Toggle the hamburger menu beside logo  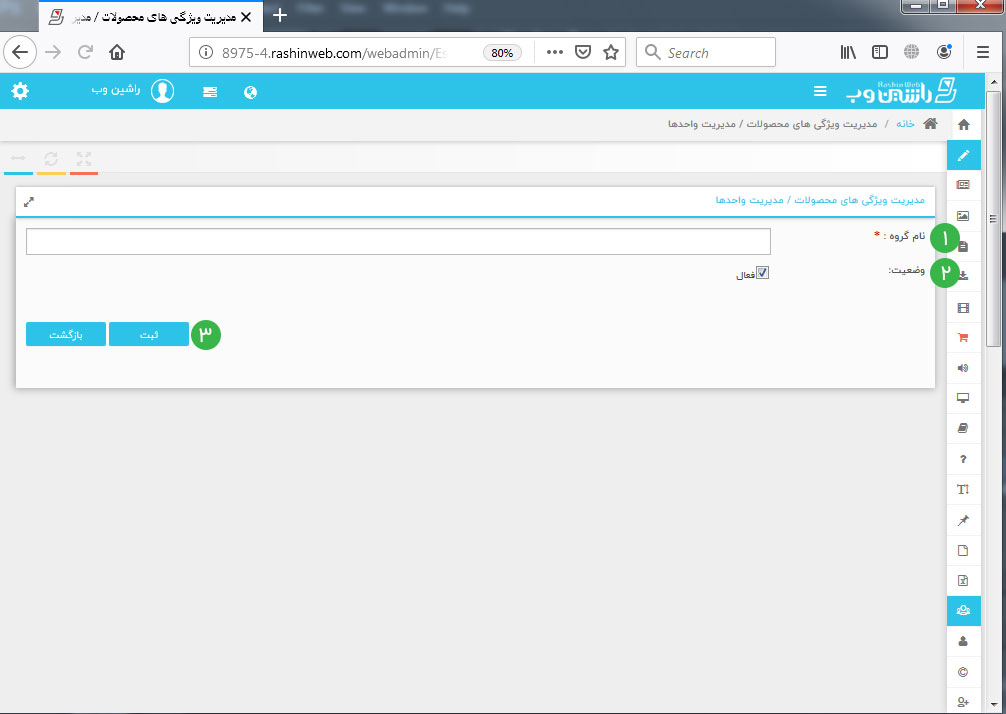point(820,91)
